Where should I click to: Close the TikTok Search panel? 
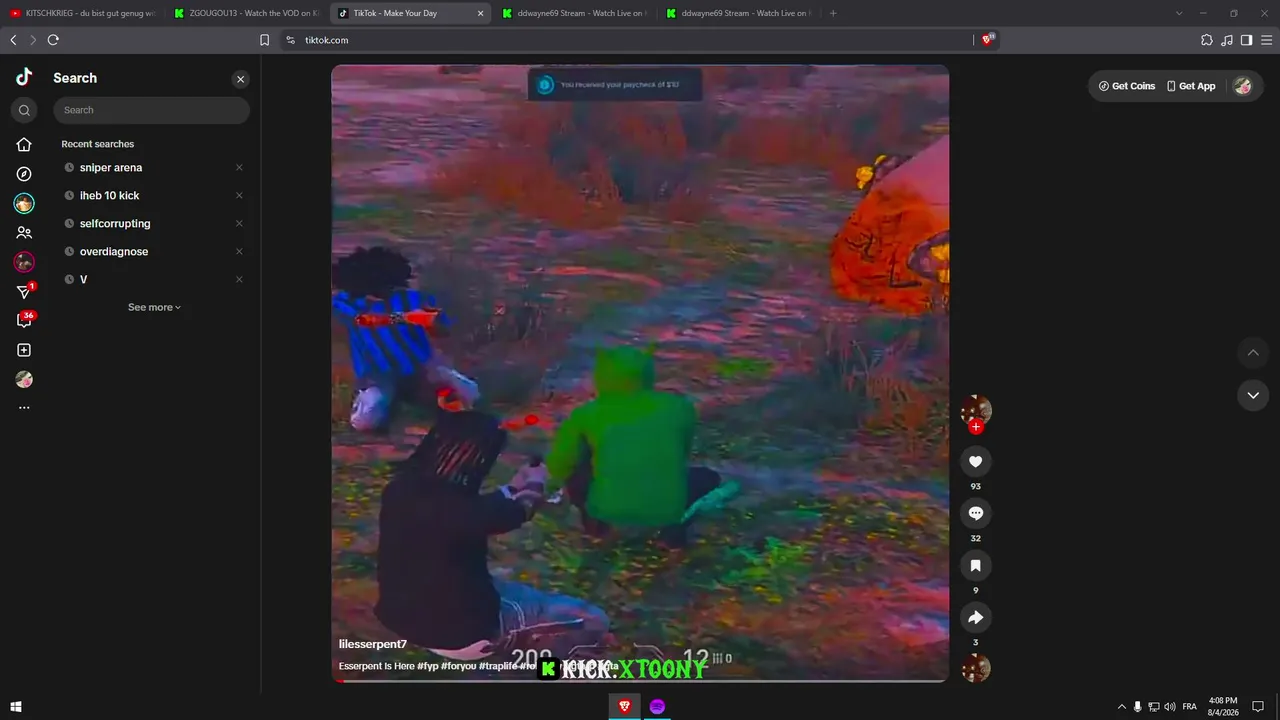pos(240,79)
